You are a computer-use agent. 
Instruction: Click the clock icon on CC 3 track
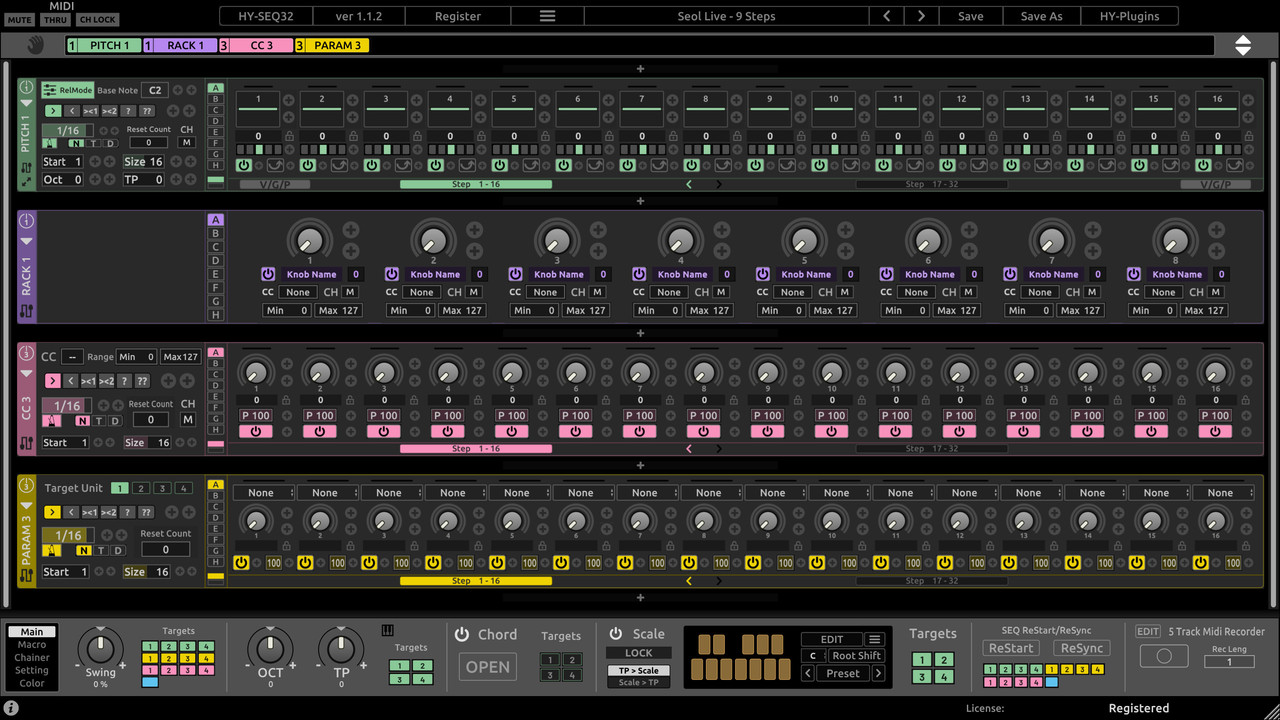tap(27, 353)
